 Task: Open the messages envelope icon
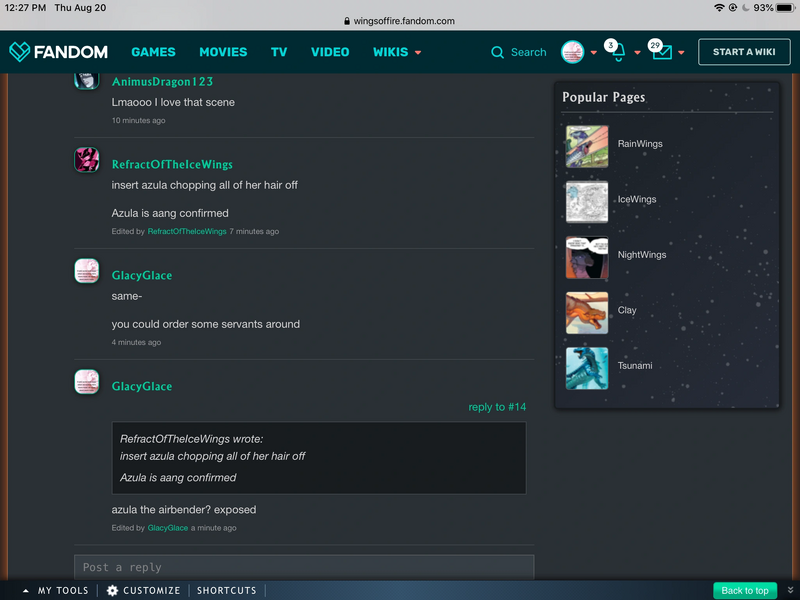point(661,52)
